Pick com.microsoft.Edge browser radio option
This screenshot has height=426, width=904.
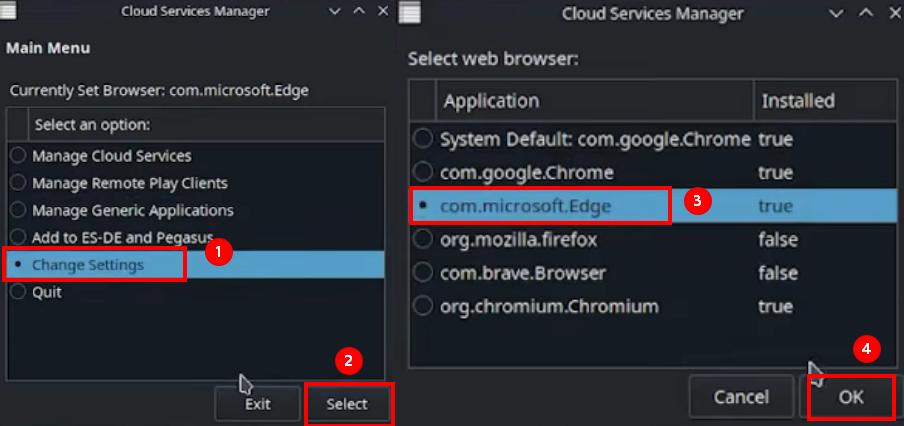[423, 206]
